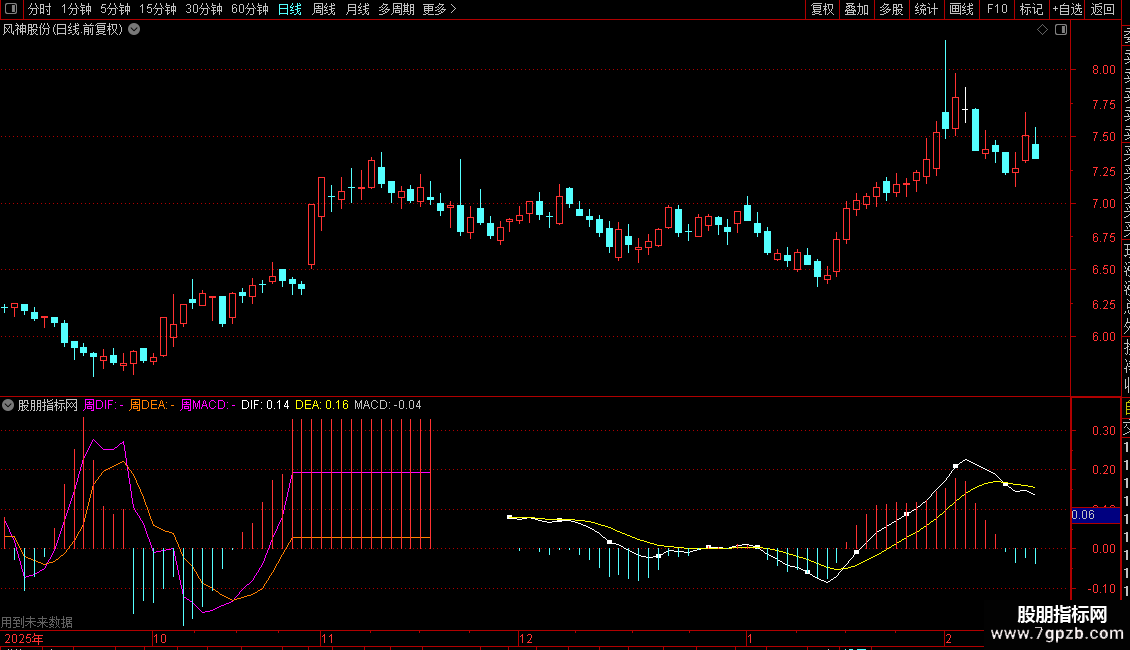Click the 7.00 price axis label

coord(1103,203)
